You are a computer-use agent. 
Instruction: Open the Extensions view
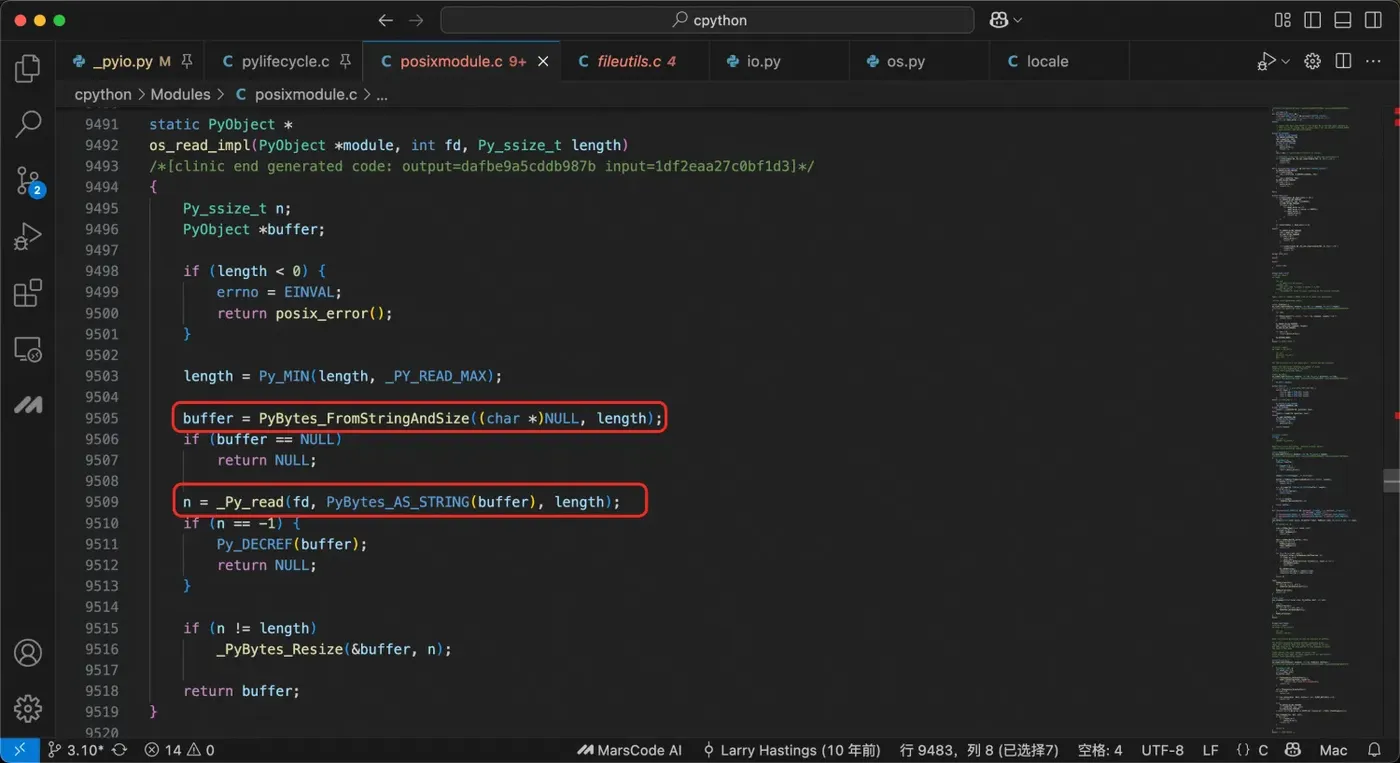pyautogui.click(x=28, y=293)
